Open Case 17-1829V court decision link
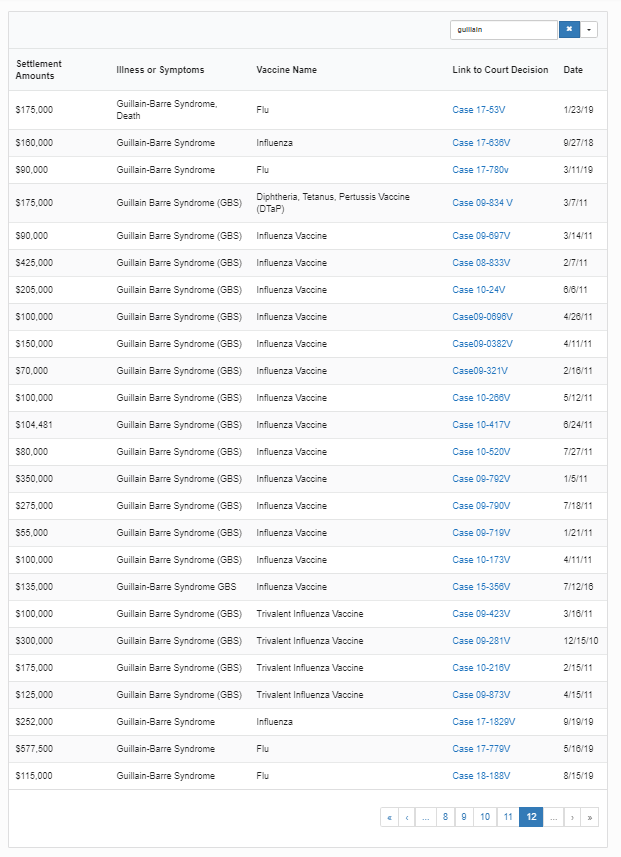This screenshot has width=621, height=857. point(484,721)
